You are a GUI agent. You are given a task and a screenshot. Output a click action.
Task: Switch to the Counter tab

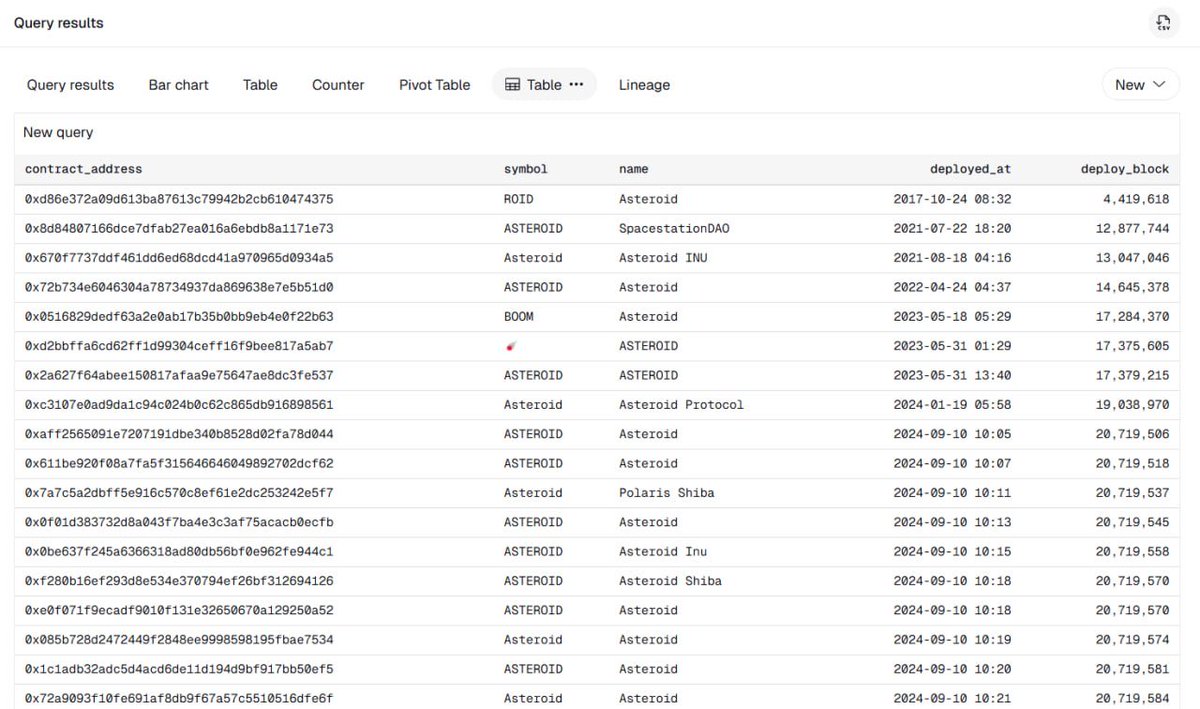338,85
